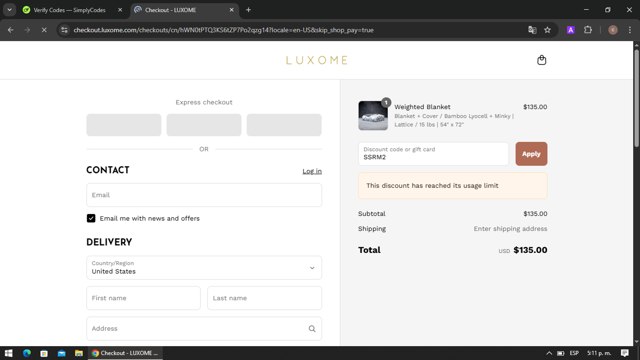The image size is (640, 360).
Task: Click the third express checkout button
Action: tap(284, 125)
